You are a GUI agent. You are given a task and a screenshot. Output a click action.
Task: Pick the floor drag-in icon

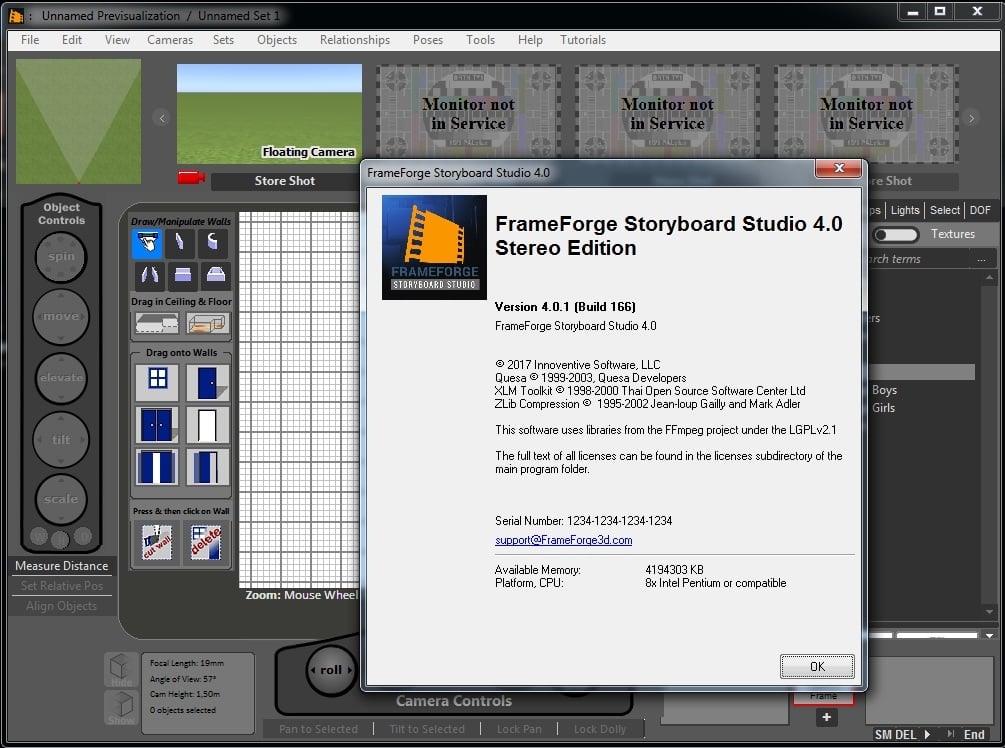[x=207, y=324]
